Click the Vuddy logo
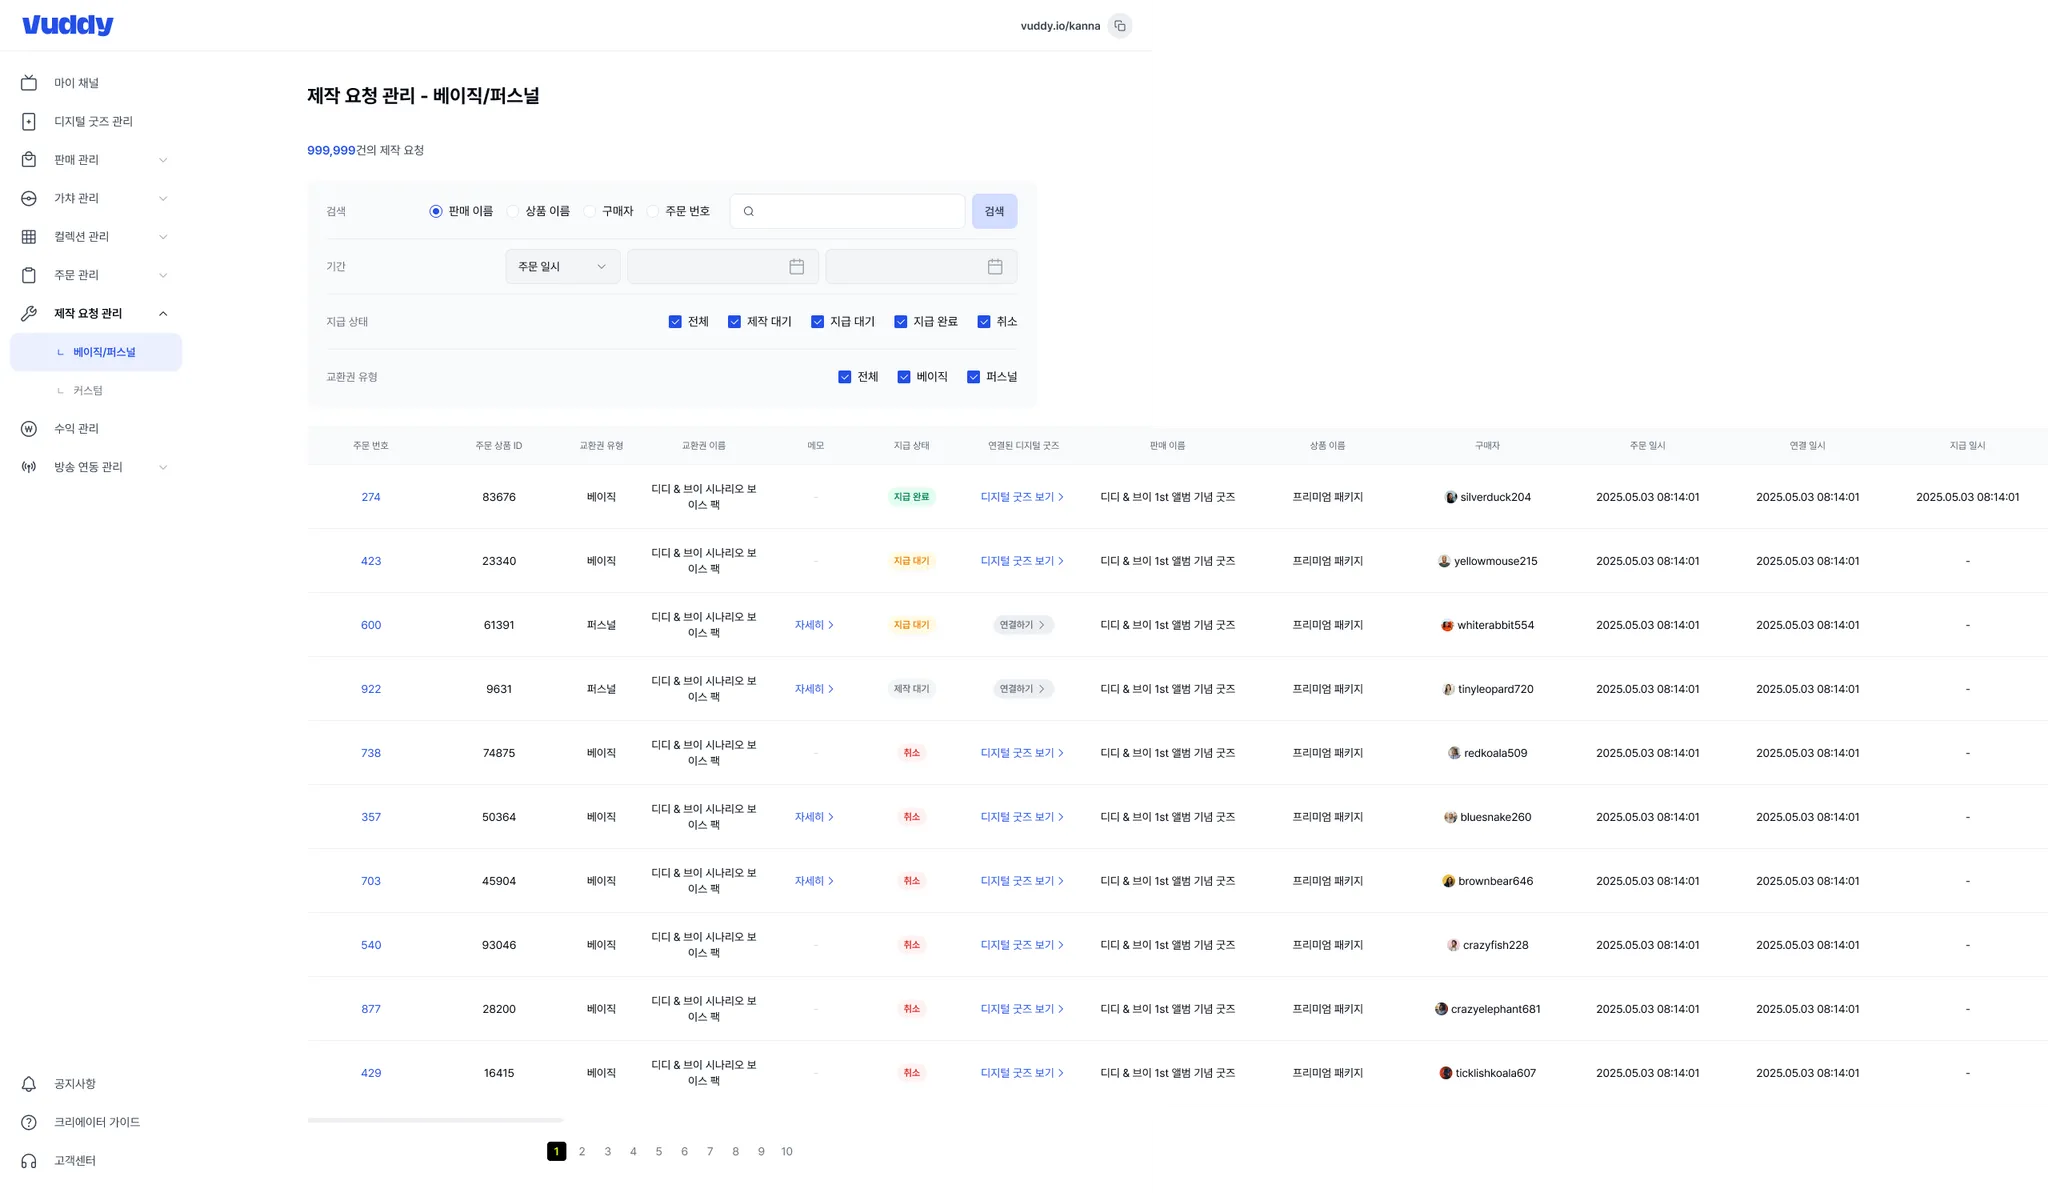 [68, 25]
